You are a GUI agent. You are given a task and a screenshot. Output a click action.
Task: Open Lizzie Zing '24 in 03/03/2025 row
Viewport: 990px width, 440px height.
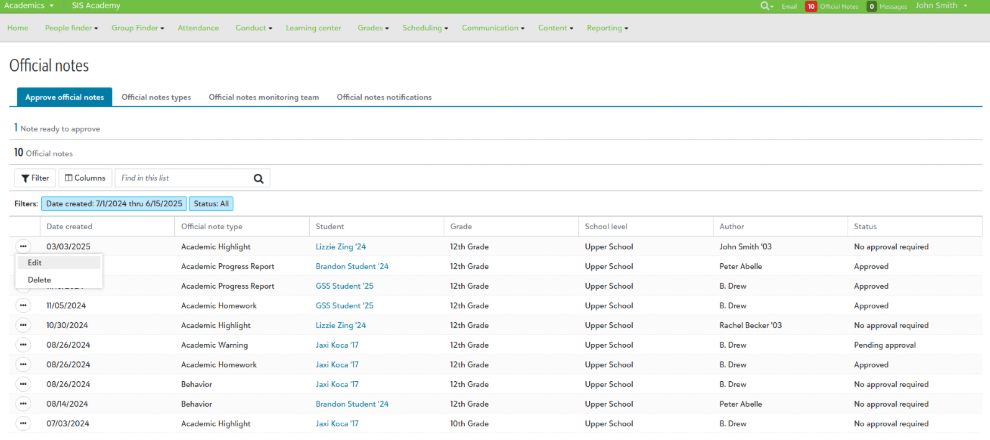tap(340, 246)
